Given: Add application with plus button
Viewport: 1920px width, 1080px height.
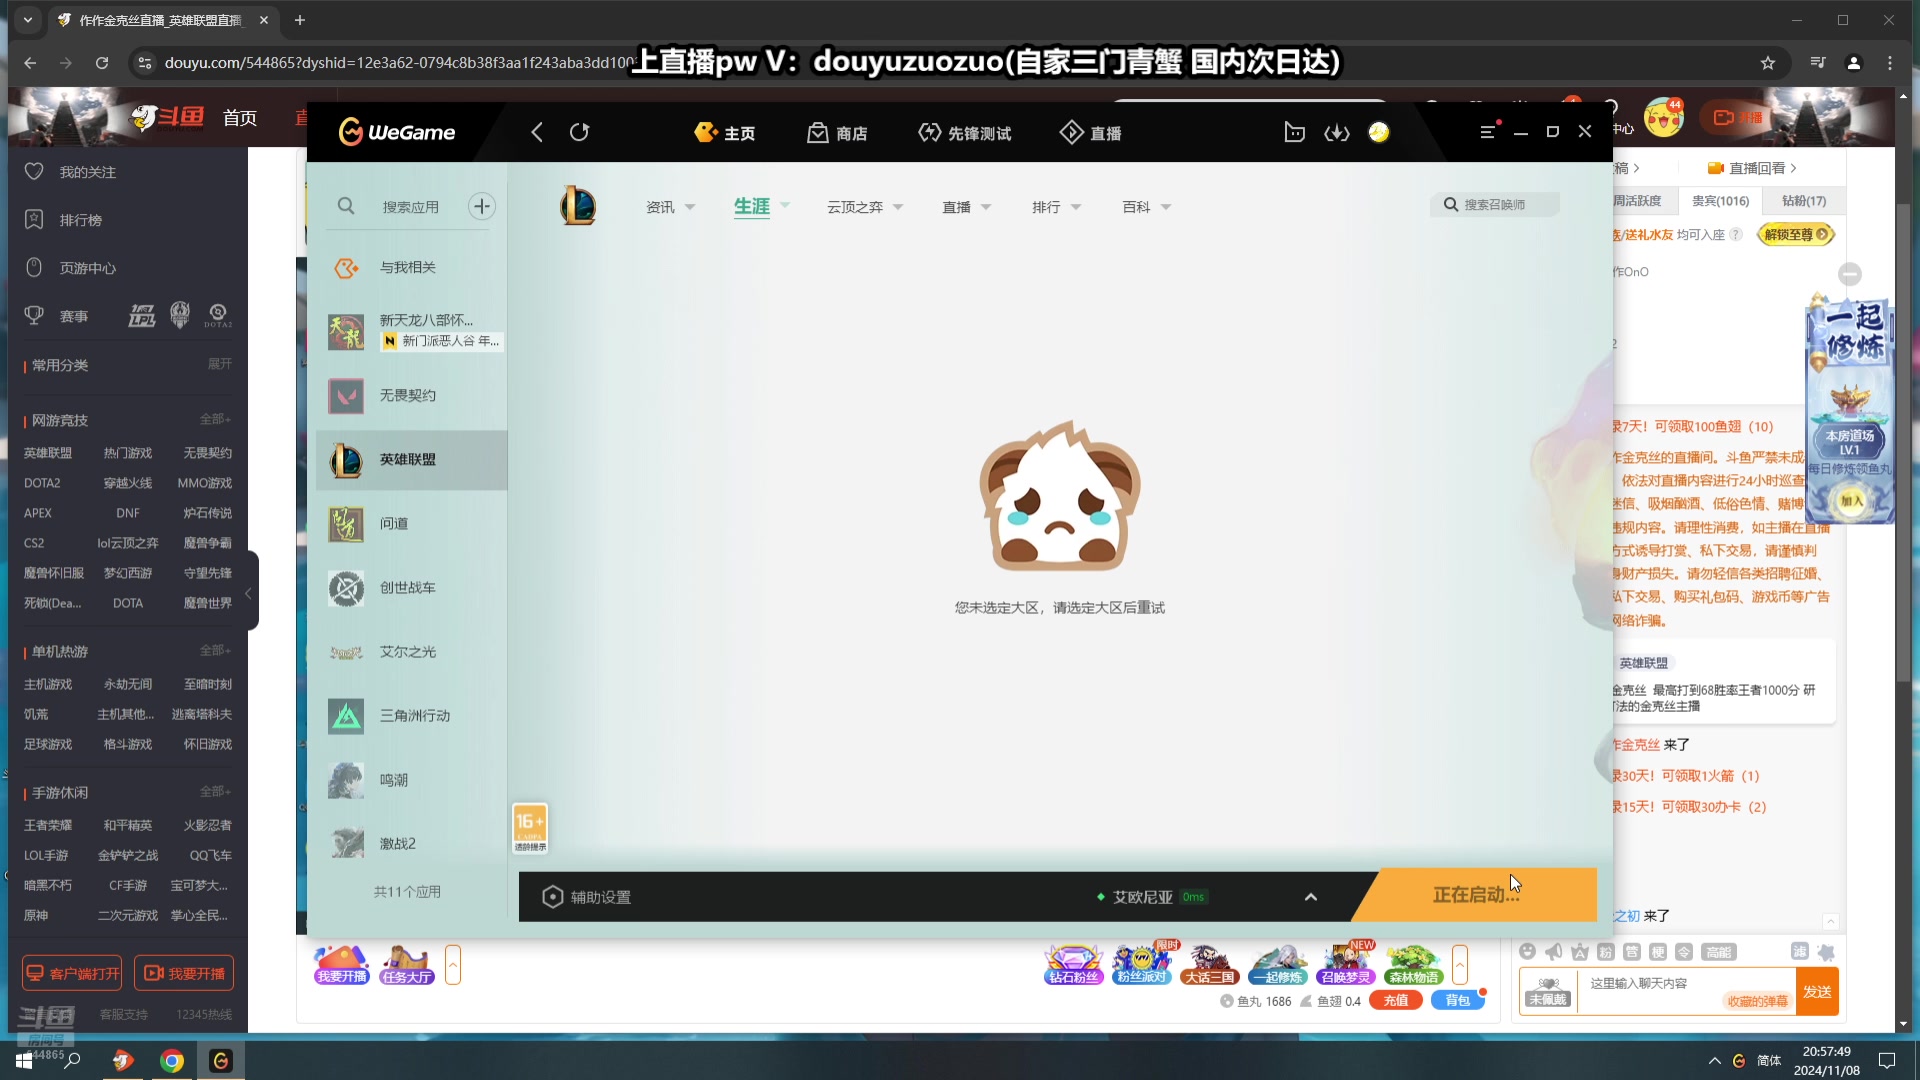Looking at the screenshot, I should point(482,206).
